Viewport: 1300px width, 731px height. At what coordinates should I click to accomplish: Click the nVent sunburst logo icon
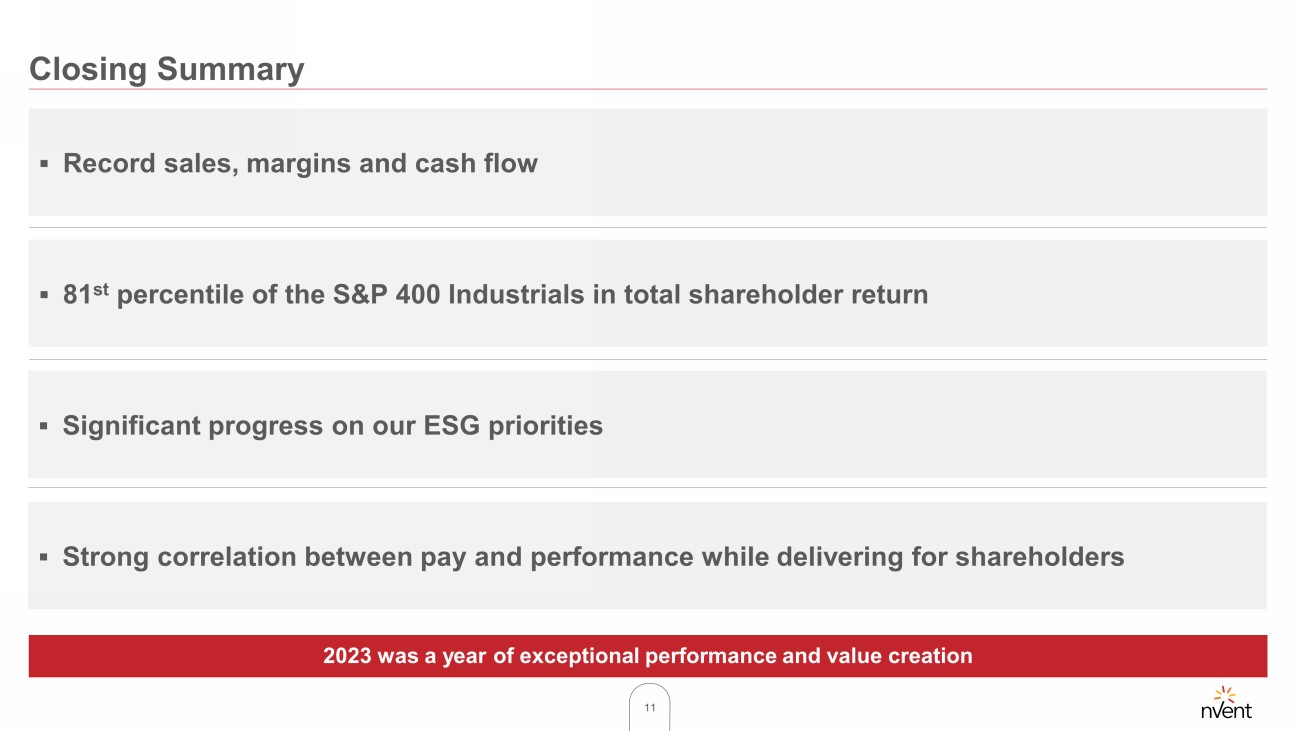[1224, 693]
